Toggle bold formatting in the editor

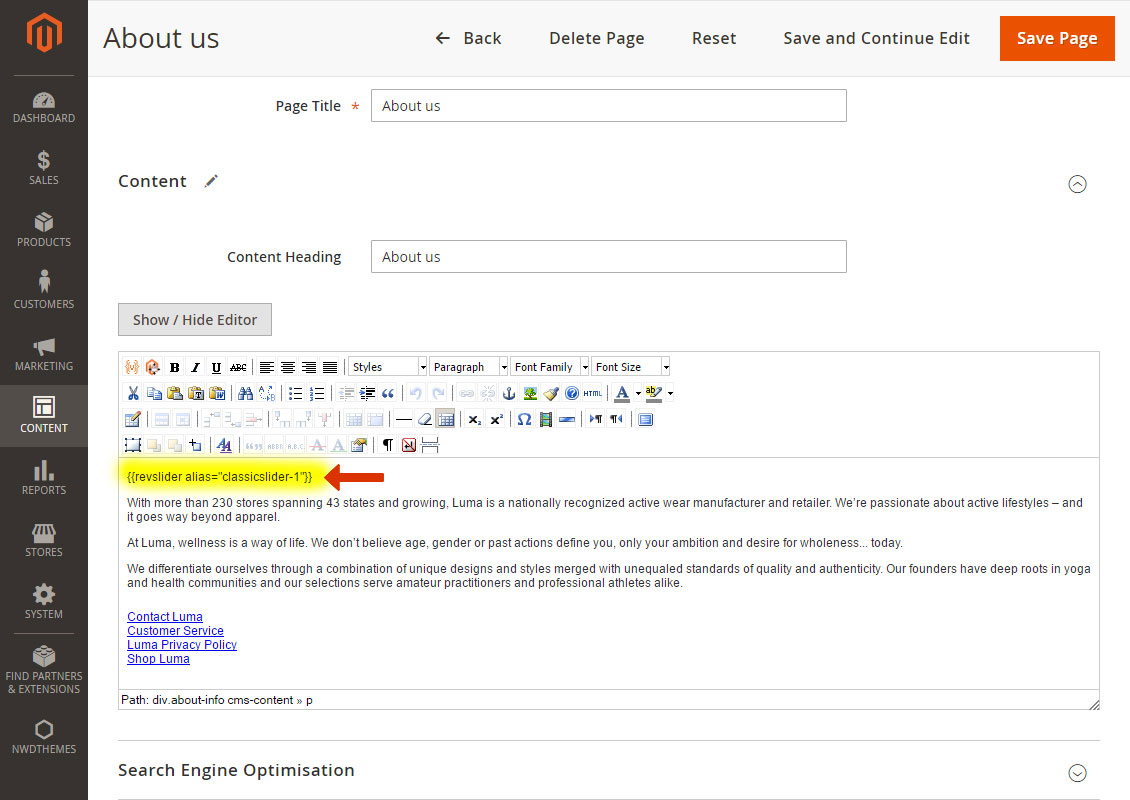tap(174, 368)
